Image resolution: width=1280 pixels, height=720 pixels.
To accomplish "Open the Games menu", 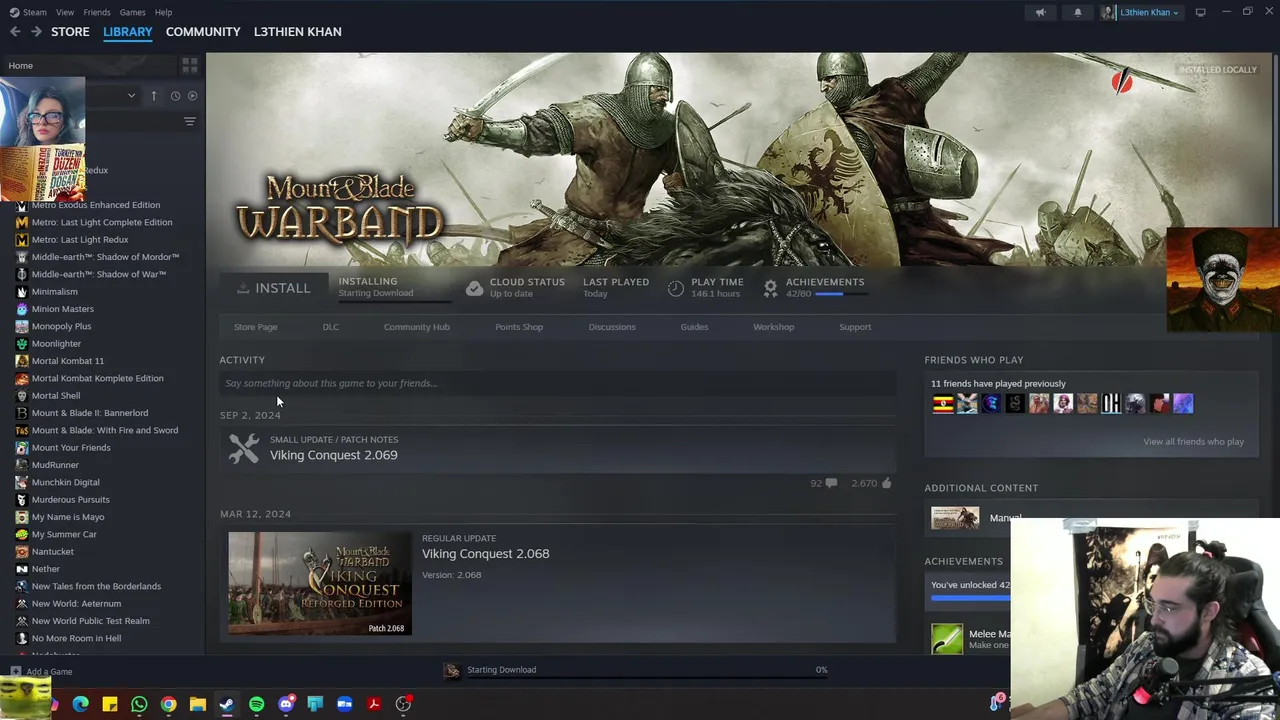I will 132,12.
